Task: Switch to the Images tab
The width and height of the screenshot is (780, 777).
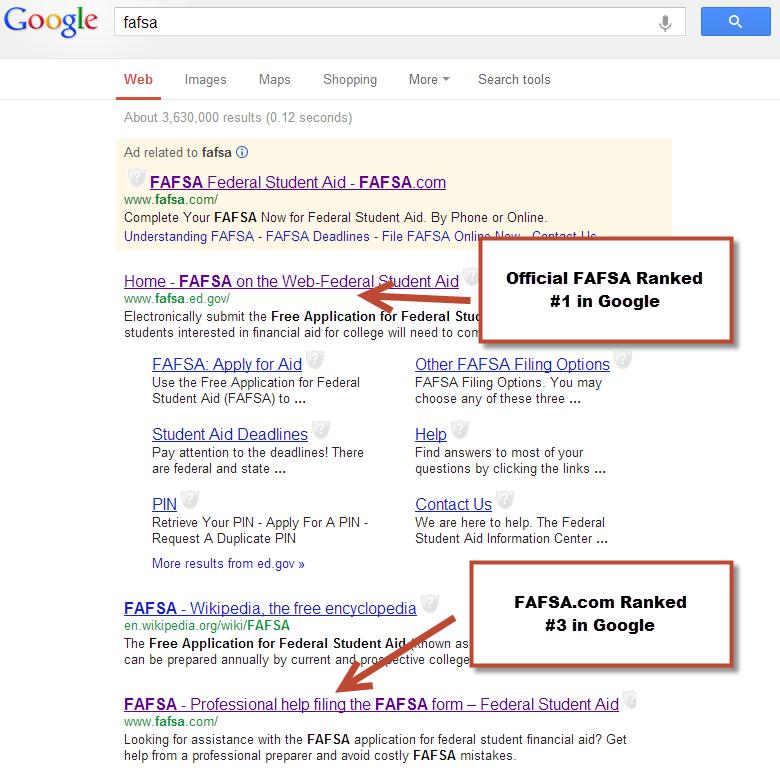Action: point(205,80)
